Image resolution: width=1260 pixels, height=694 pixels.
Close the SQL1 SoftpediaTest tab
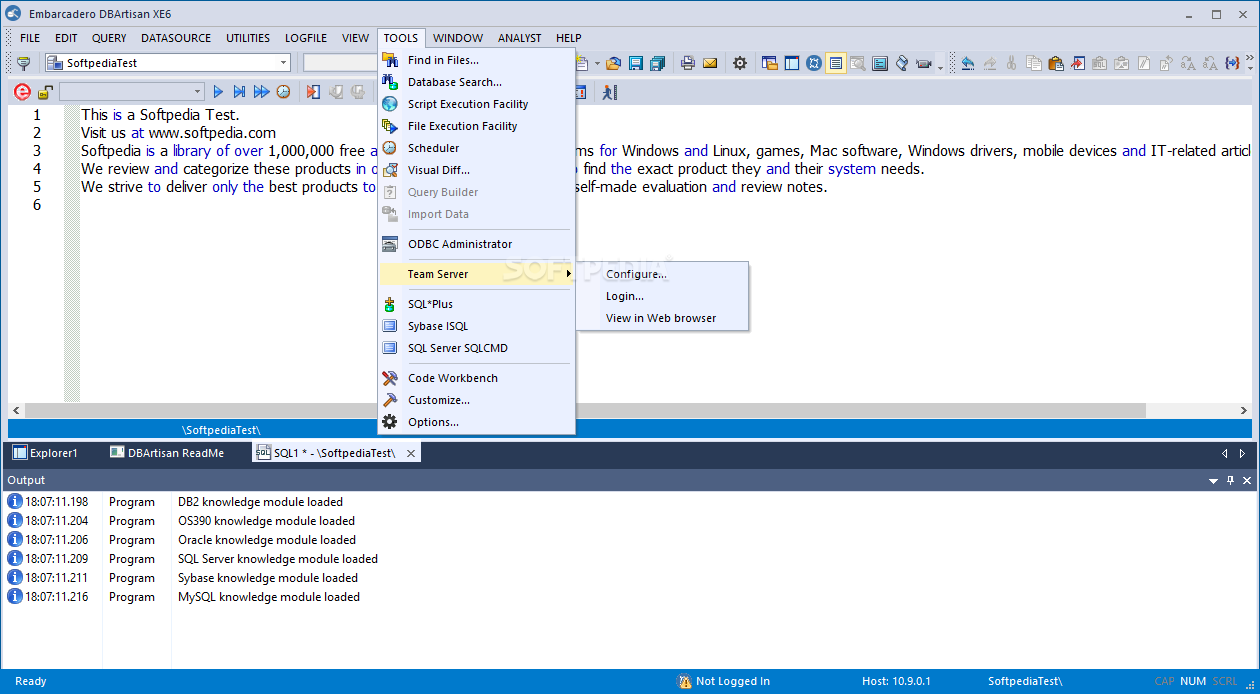409,453
